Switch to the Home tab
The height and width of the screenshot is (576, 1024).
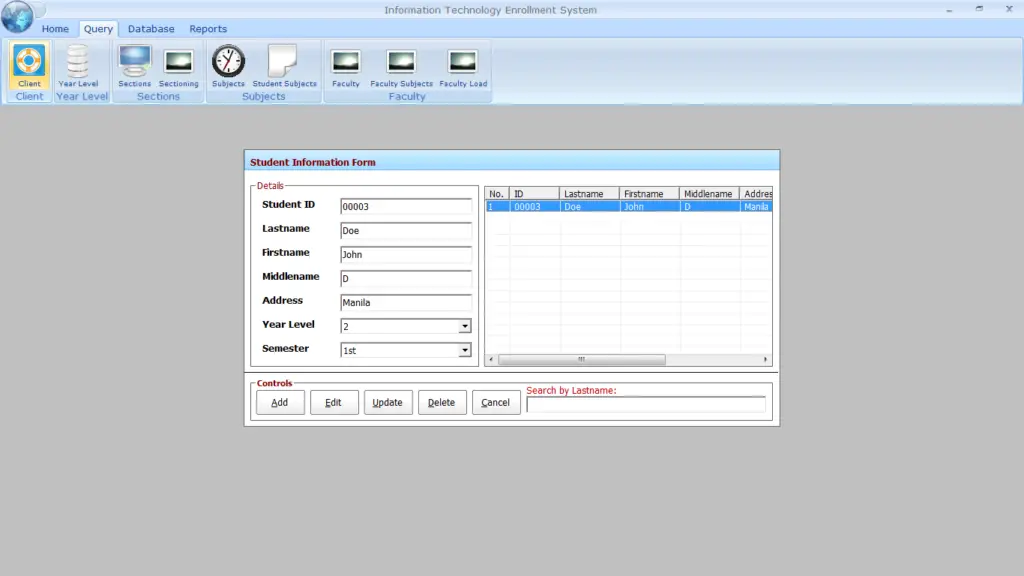55,28
